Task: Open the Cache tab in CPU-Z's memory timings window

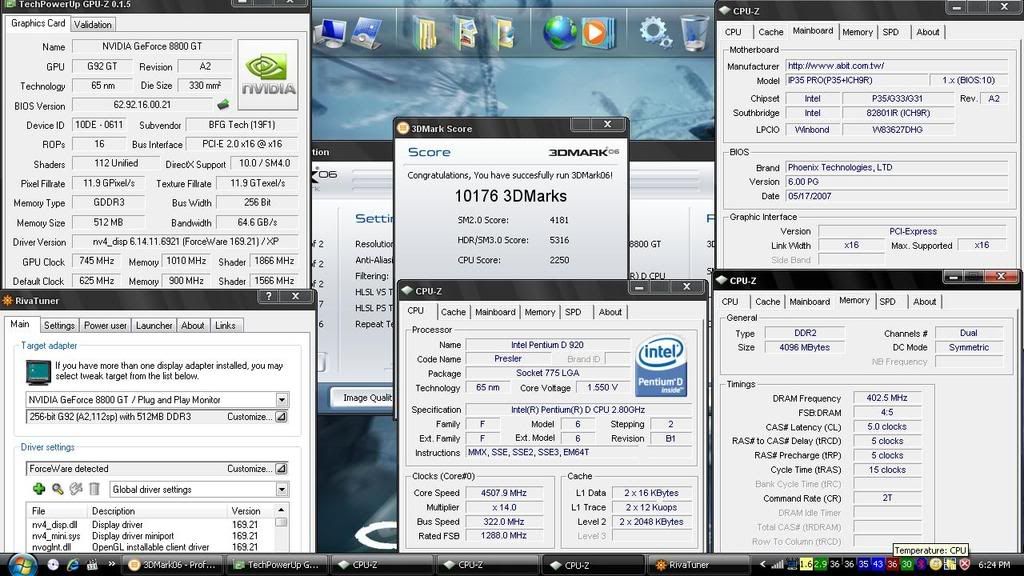Action: point(767,302)
